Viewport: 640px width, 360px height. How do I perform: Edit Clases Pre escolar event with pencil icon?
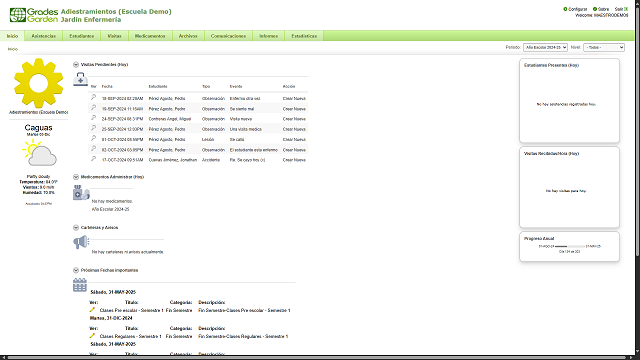coord(92,310)
